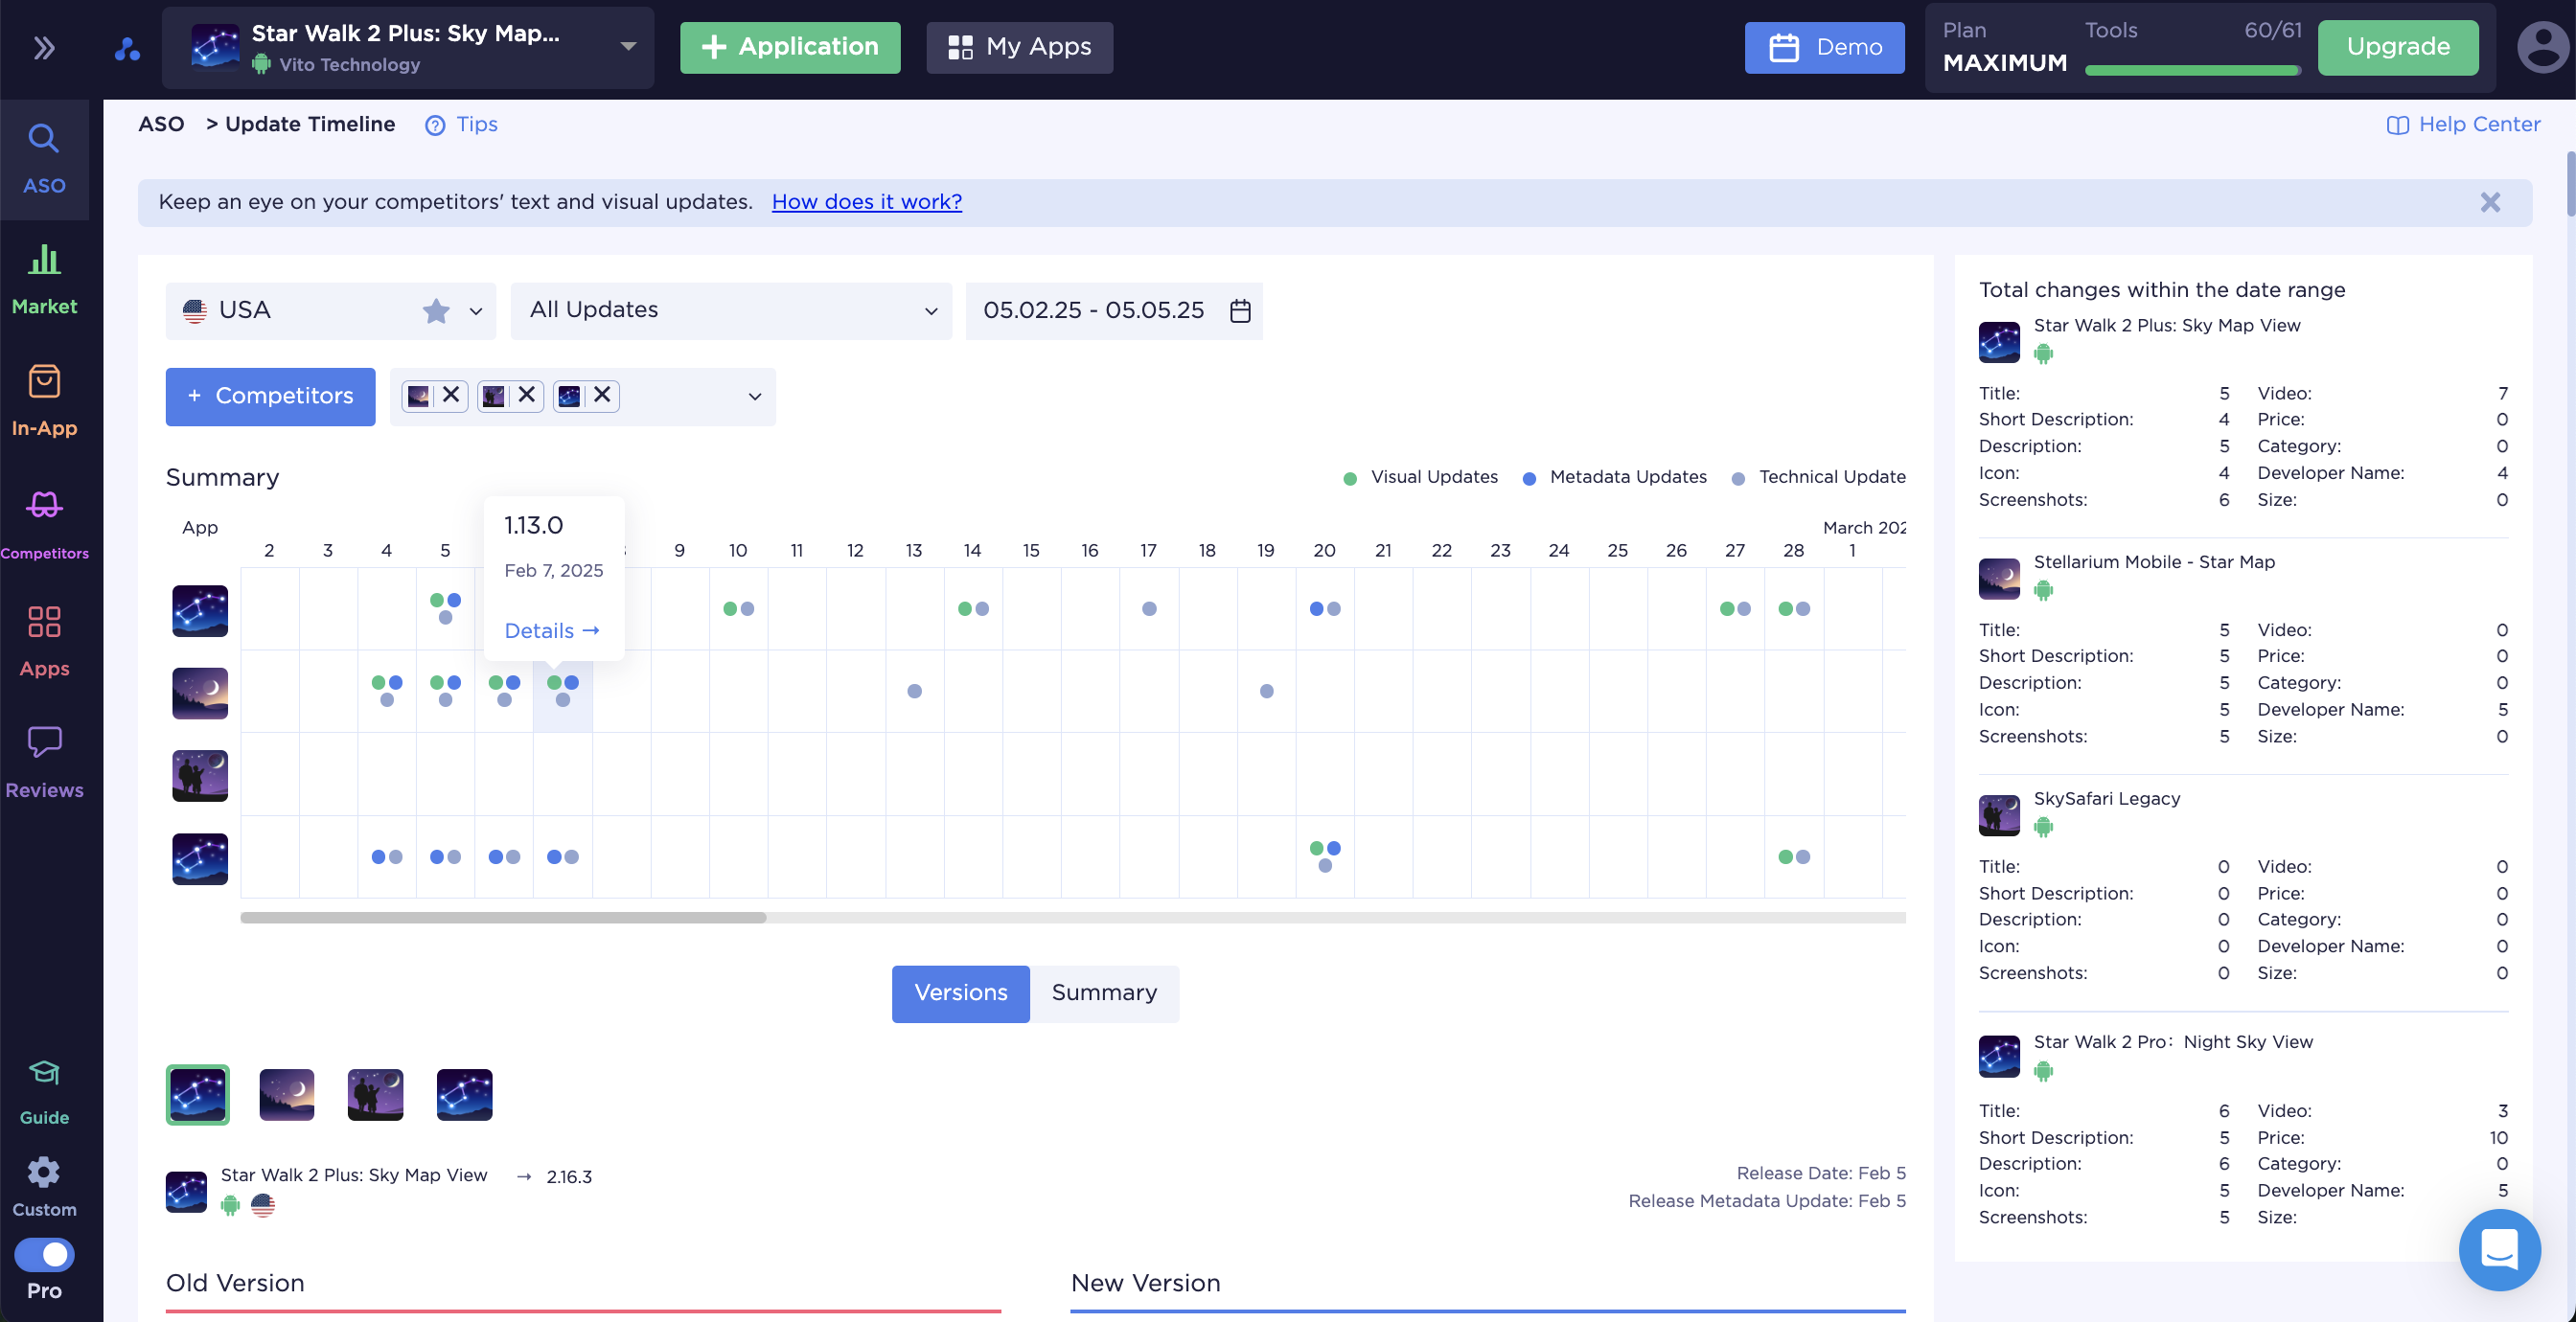
Task: Click the page vertical scrollbar
Action: point(2570,184)
